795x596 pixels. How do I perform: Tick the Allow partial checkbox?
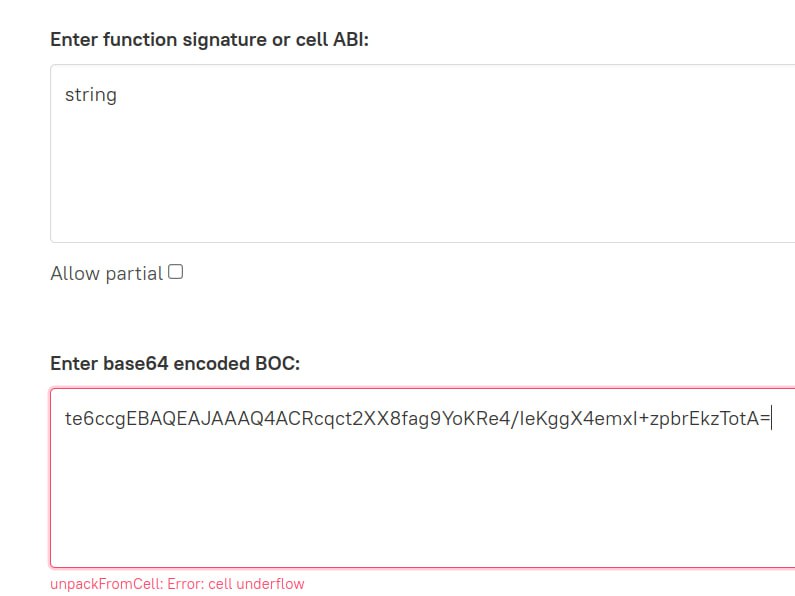pos(176,272)
